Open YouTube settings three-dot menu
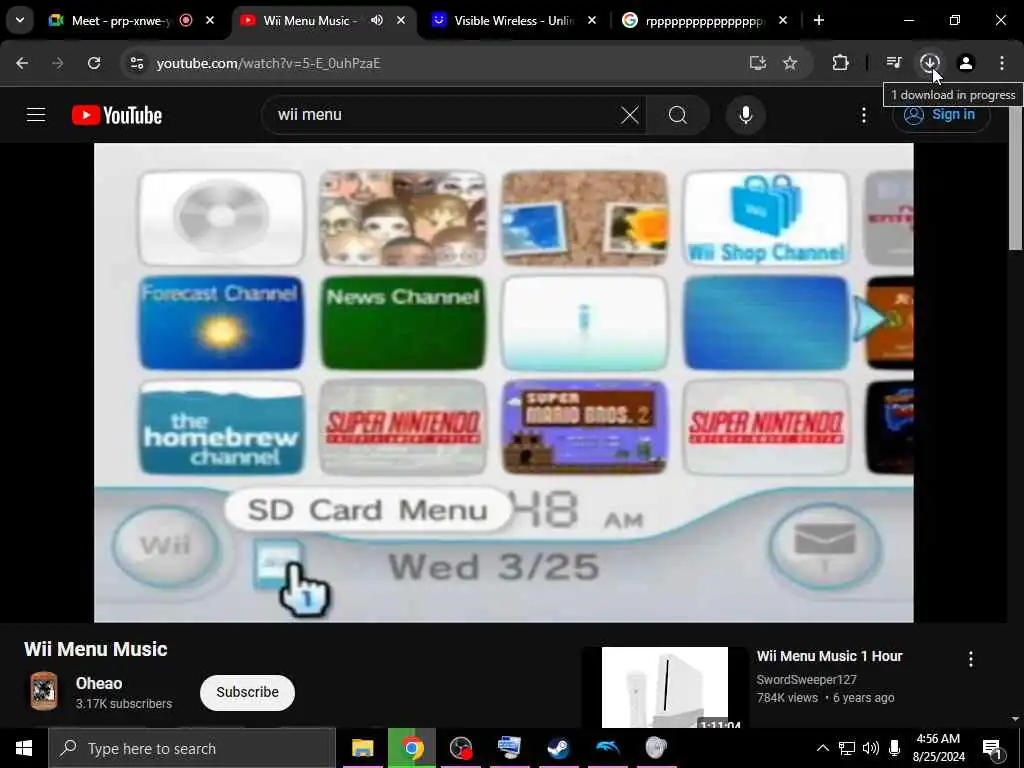 point(863,115)
